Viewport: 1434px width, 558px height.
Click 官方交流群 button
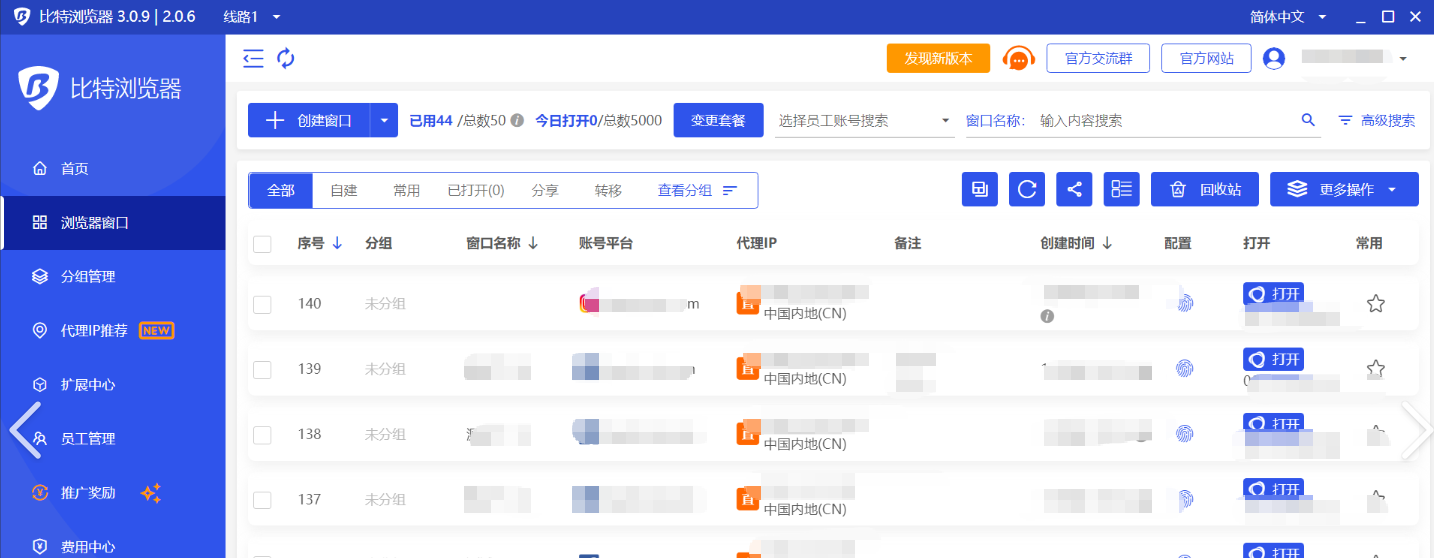coord(1098,59)
